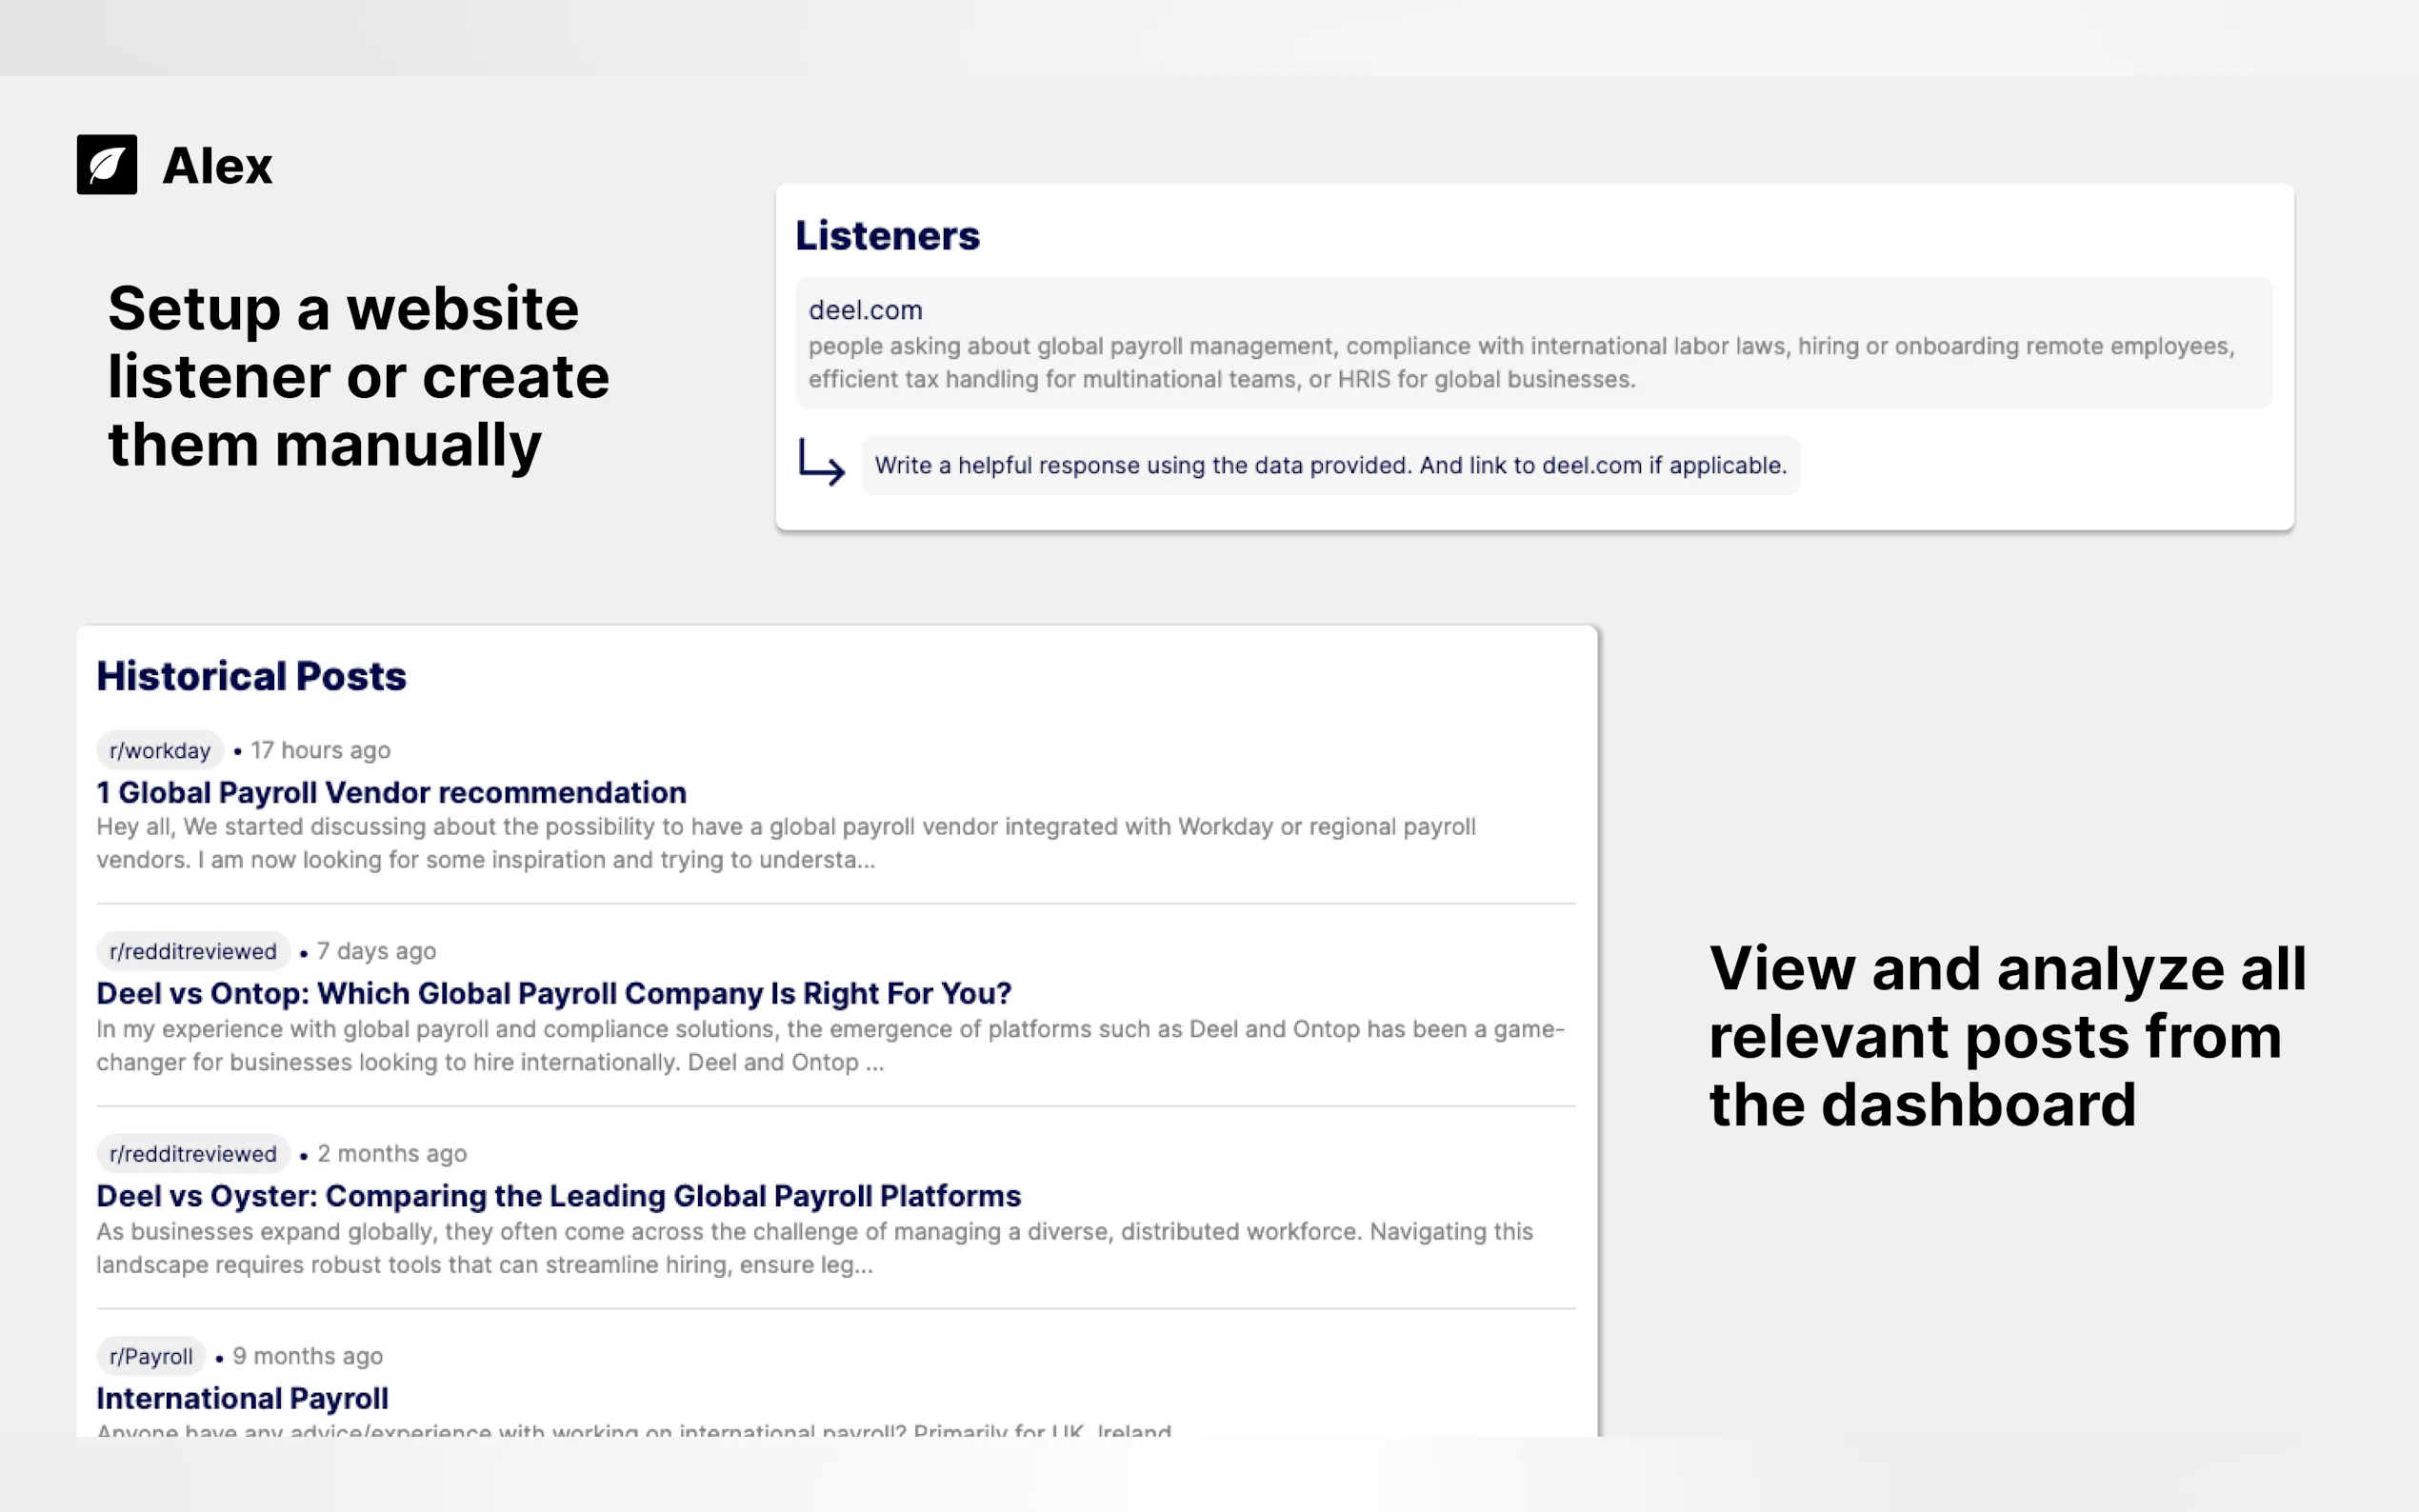Click the Workday post excerpt text
This screenshot has height=1512, width=2419.
pyautogui.click(x=785, y=843)
